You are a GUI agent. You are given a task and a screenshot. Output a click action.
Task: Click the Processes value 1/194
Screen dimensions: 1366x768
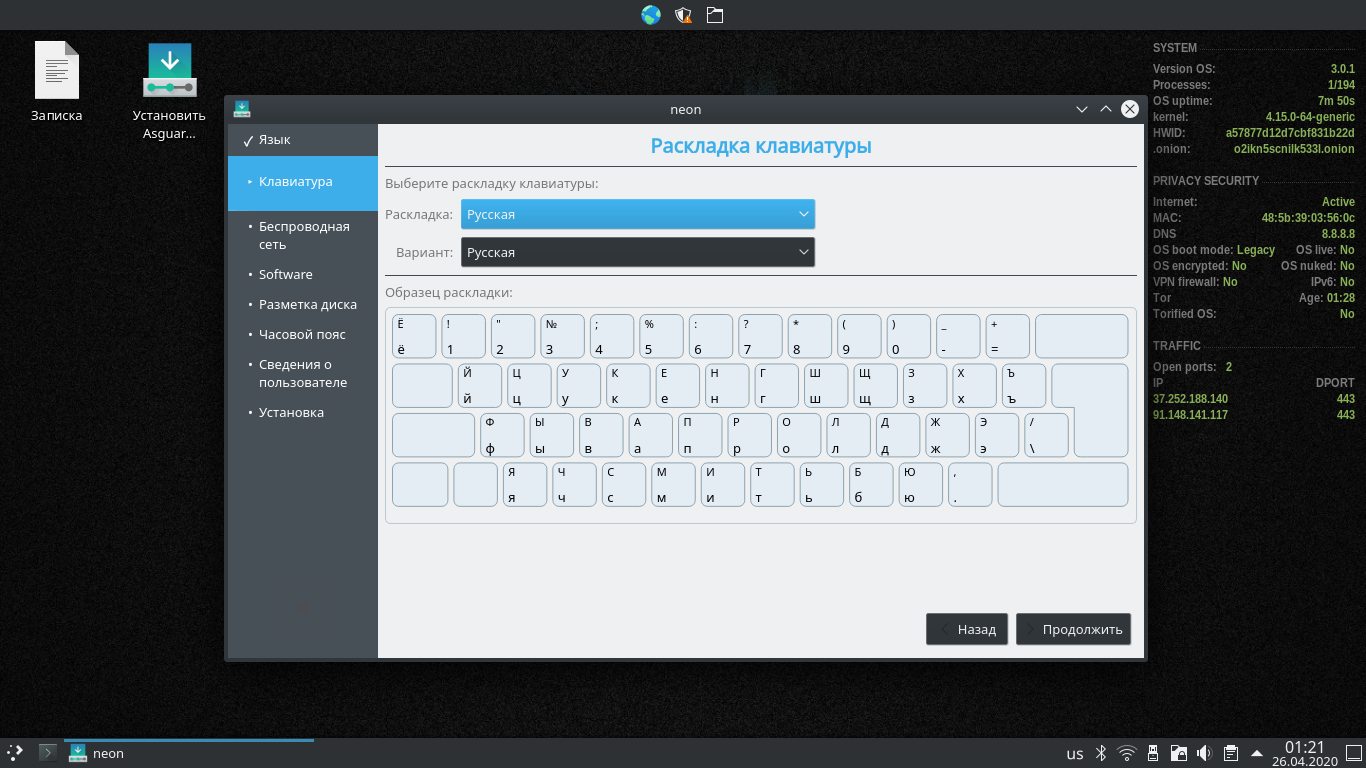click(1341, 85)
